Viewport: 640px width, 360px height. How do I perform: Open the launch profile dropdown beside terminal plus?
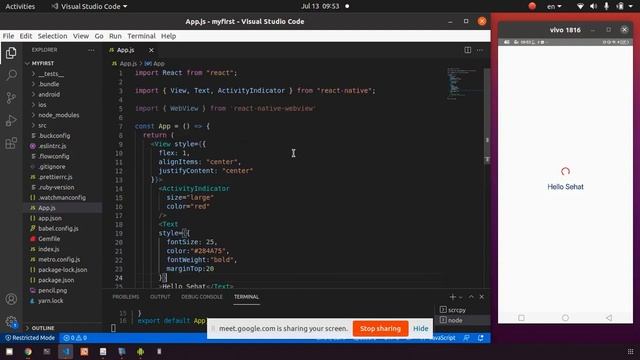[x=461, y=297]
